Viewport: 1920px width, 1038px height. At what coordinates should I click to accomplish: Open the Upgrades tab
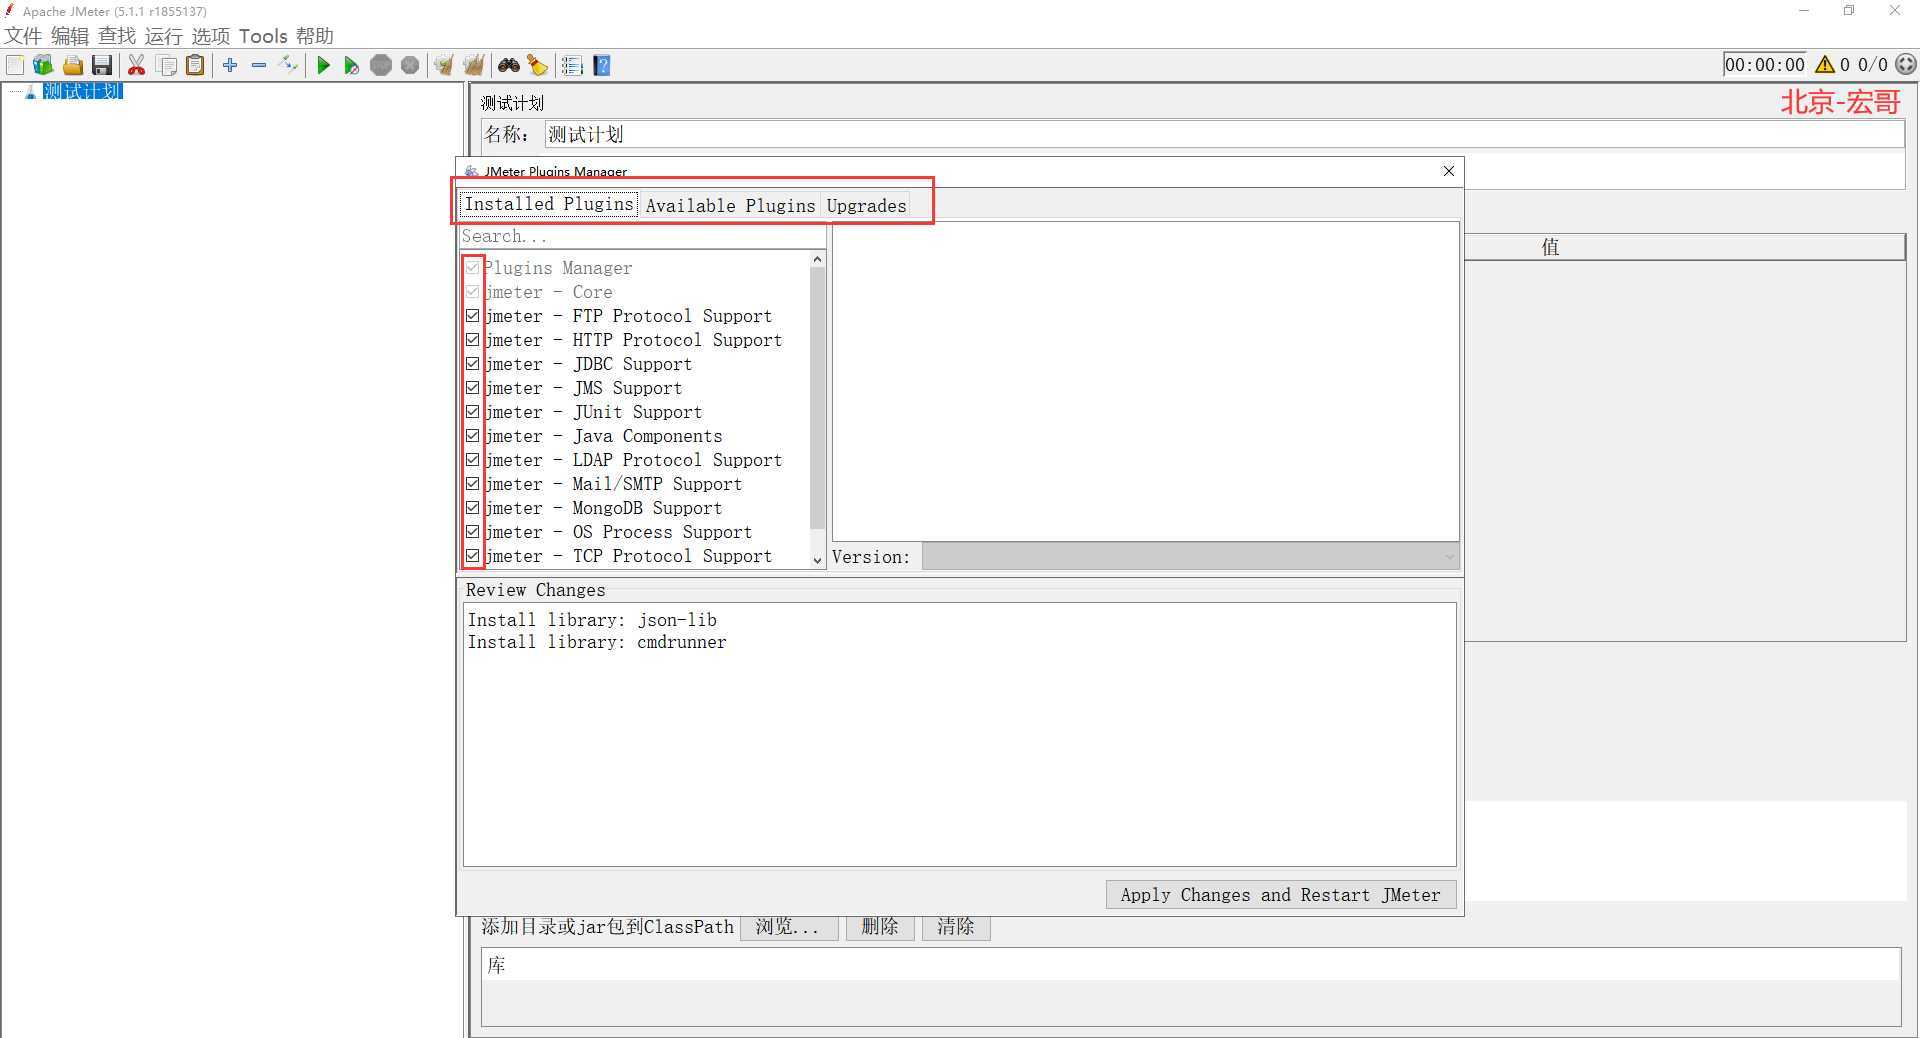point(866,206)
